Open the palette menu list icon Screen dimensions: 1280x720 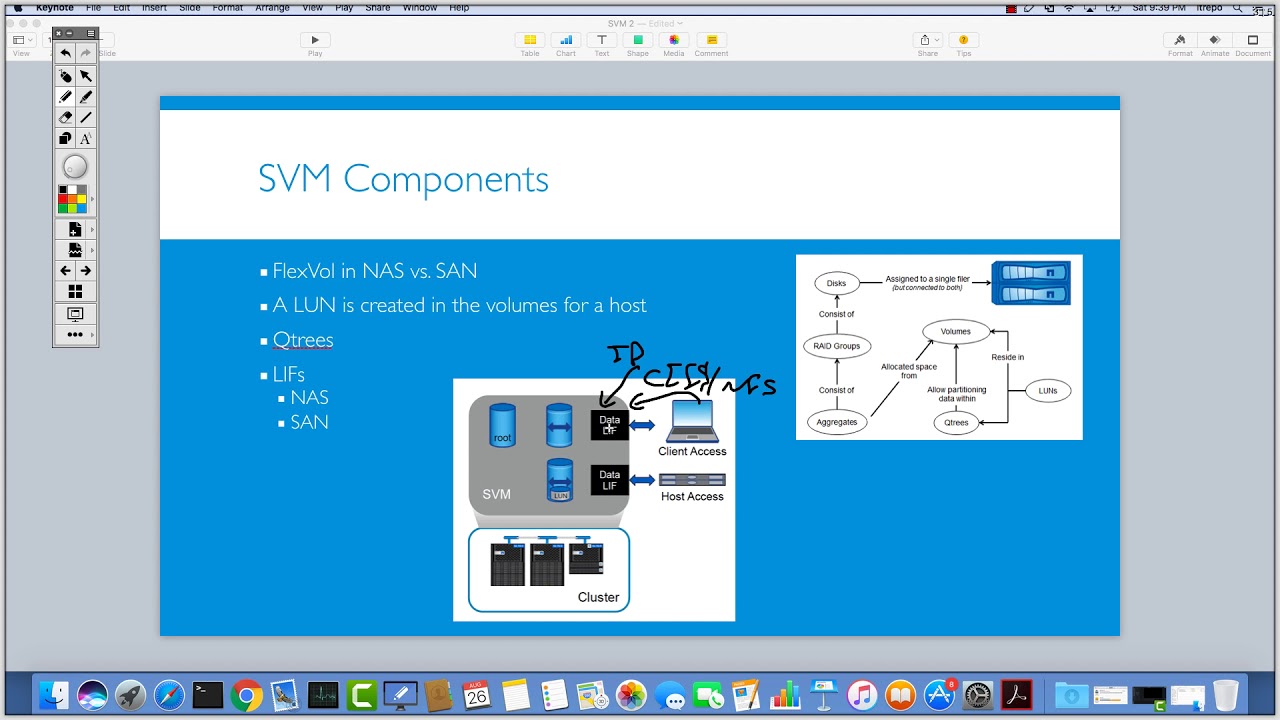tap(91, 33)
